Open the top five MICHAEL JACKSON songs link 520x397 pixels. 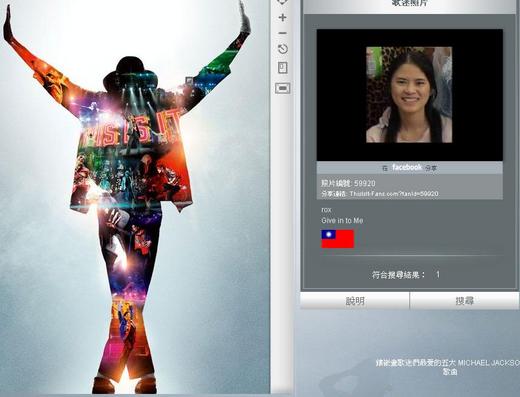coord(448,367)
